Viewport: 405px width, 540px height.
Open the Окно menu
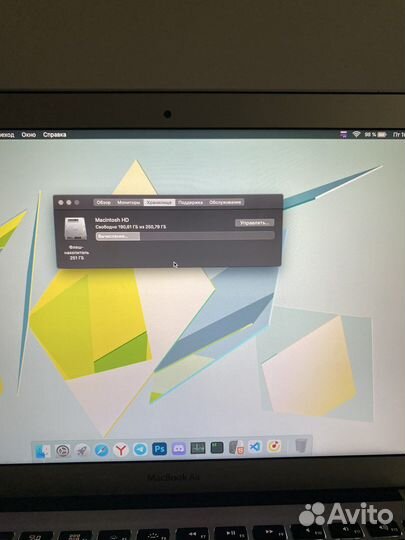[29, 135]
